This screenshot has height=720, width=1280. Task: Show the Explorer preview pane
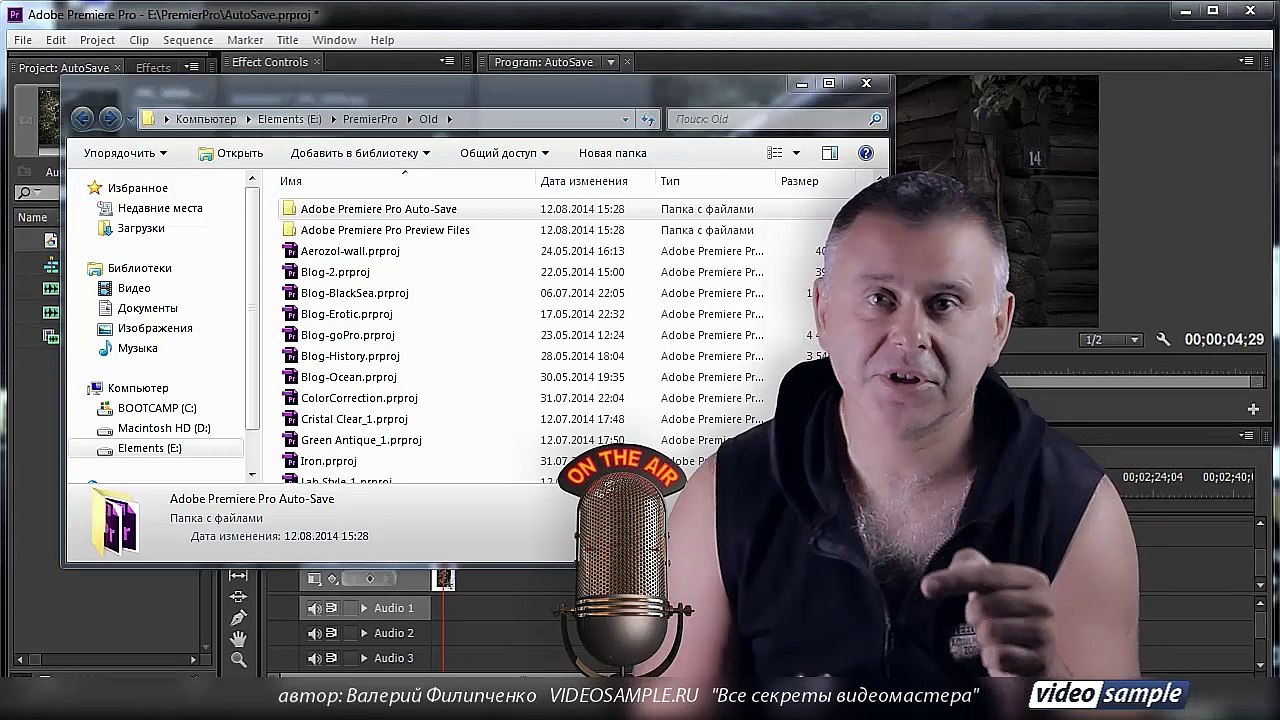(830, 153)
